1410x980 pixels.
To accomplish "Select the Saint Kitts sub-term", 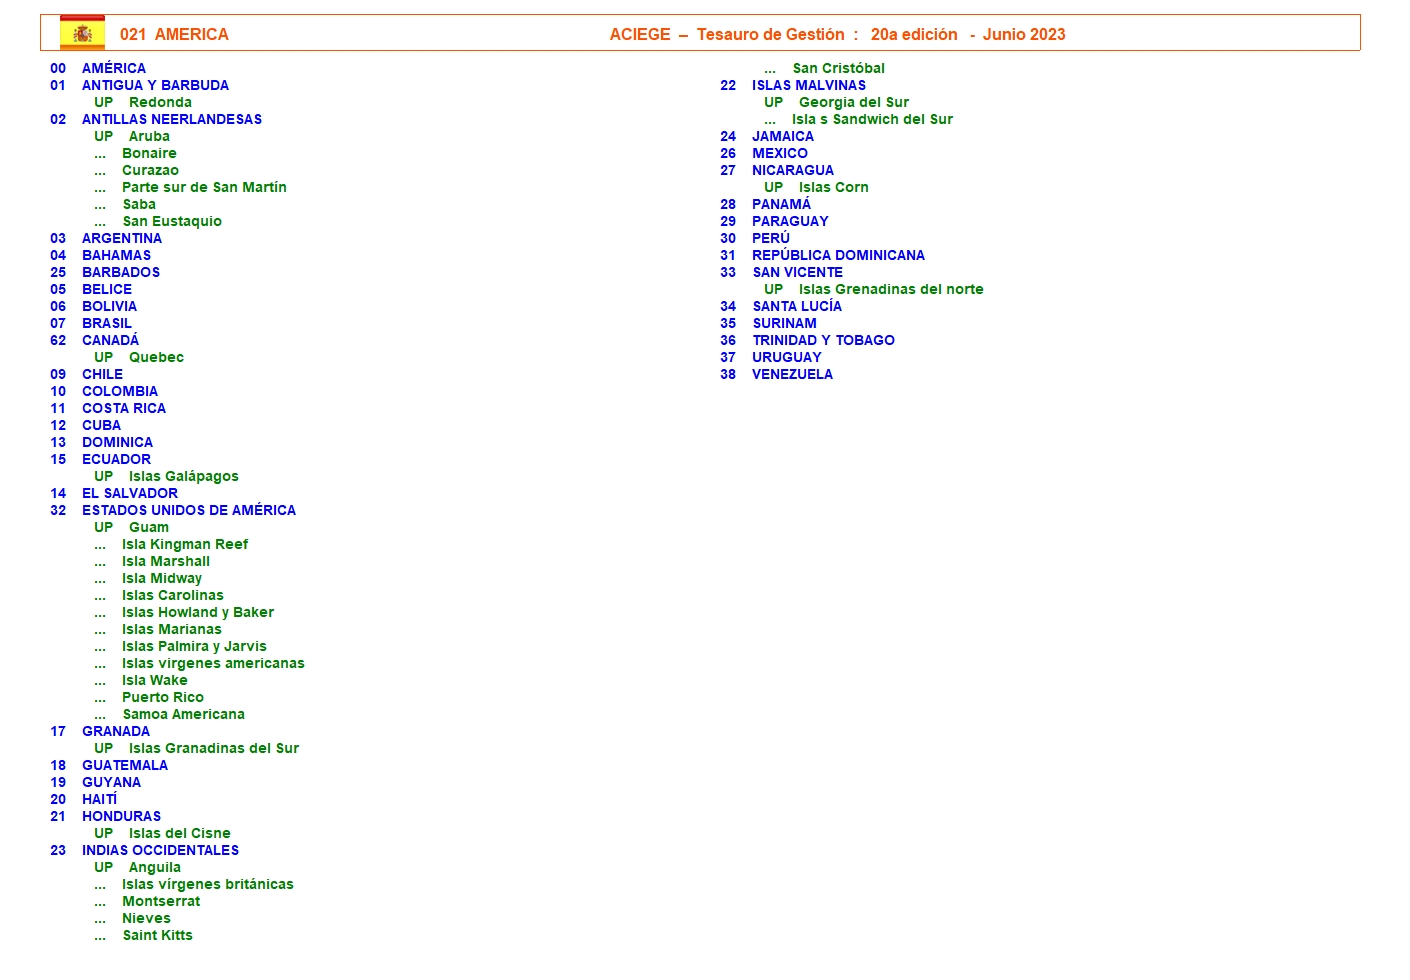I will (157, 935).
